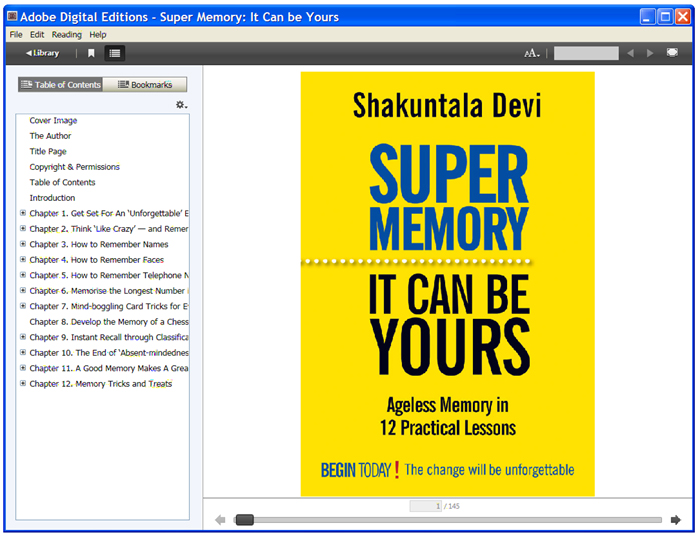Open Chapter 3 How to Remember Names
The width and height of the screenshot is (700, 539).
point(99,244)
